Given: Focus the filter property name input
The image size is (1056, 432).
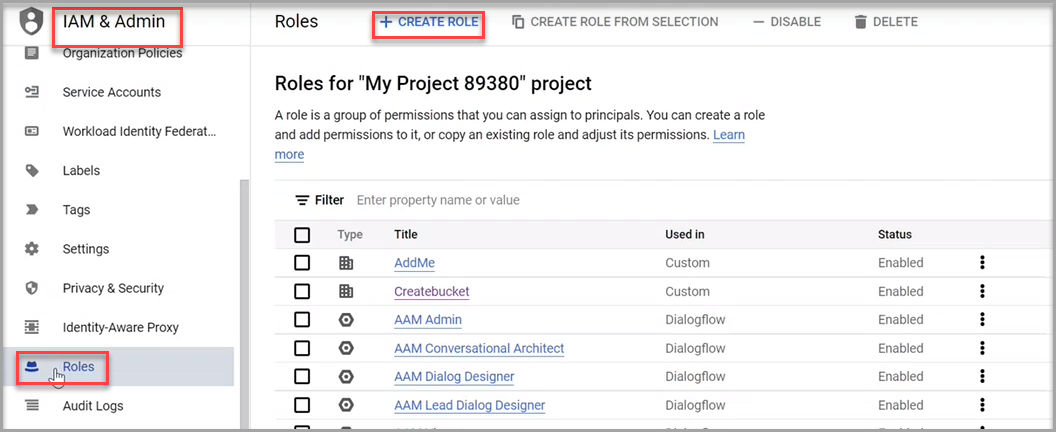Looking at the screenshot, I should pos(500,200).
